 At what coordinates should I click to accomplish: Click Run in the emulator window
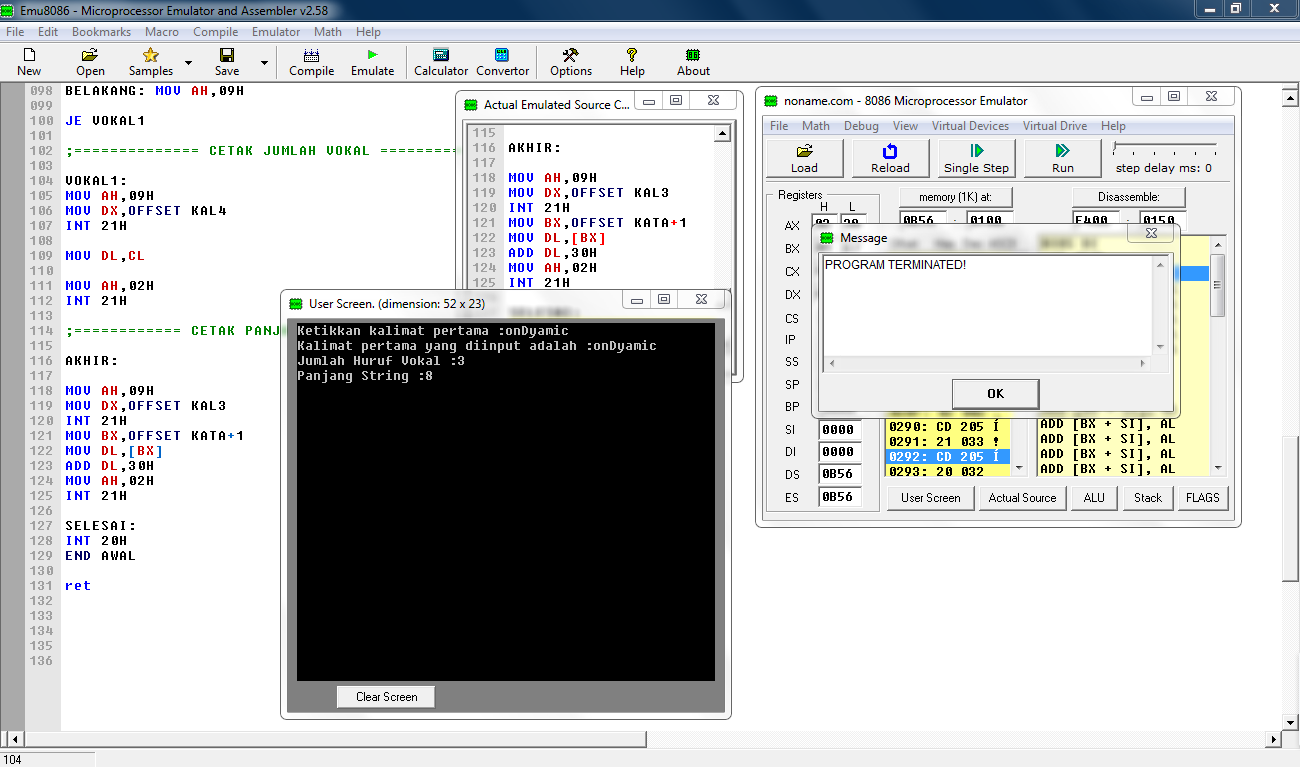point(1062,158)
